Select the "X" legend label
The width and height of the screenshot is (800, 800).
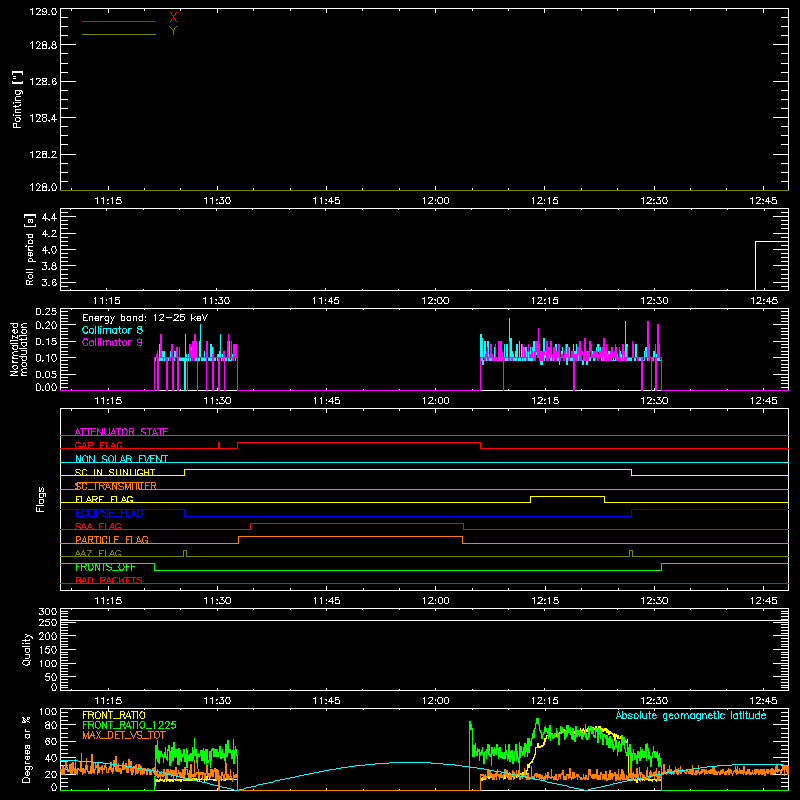[x=173, y=18]
